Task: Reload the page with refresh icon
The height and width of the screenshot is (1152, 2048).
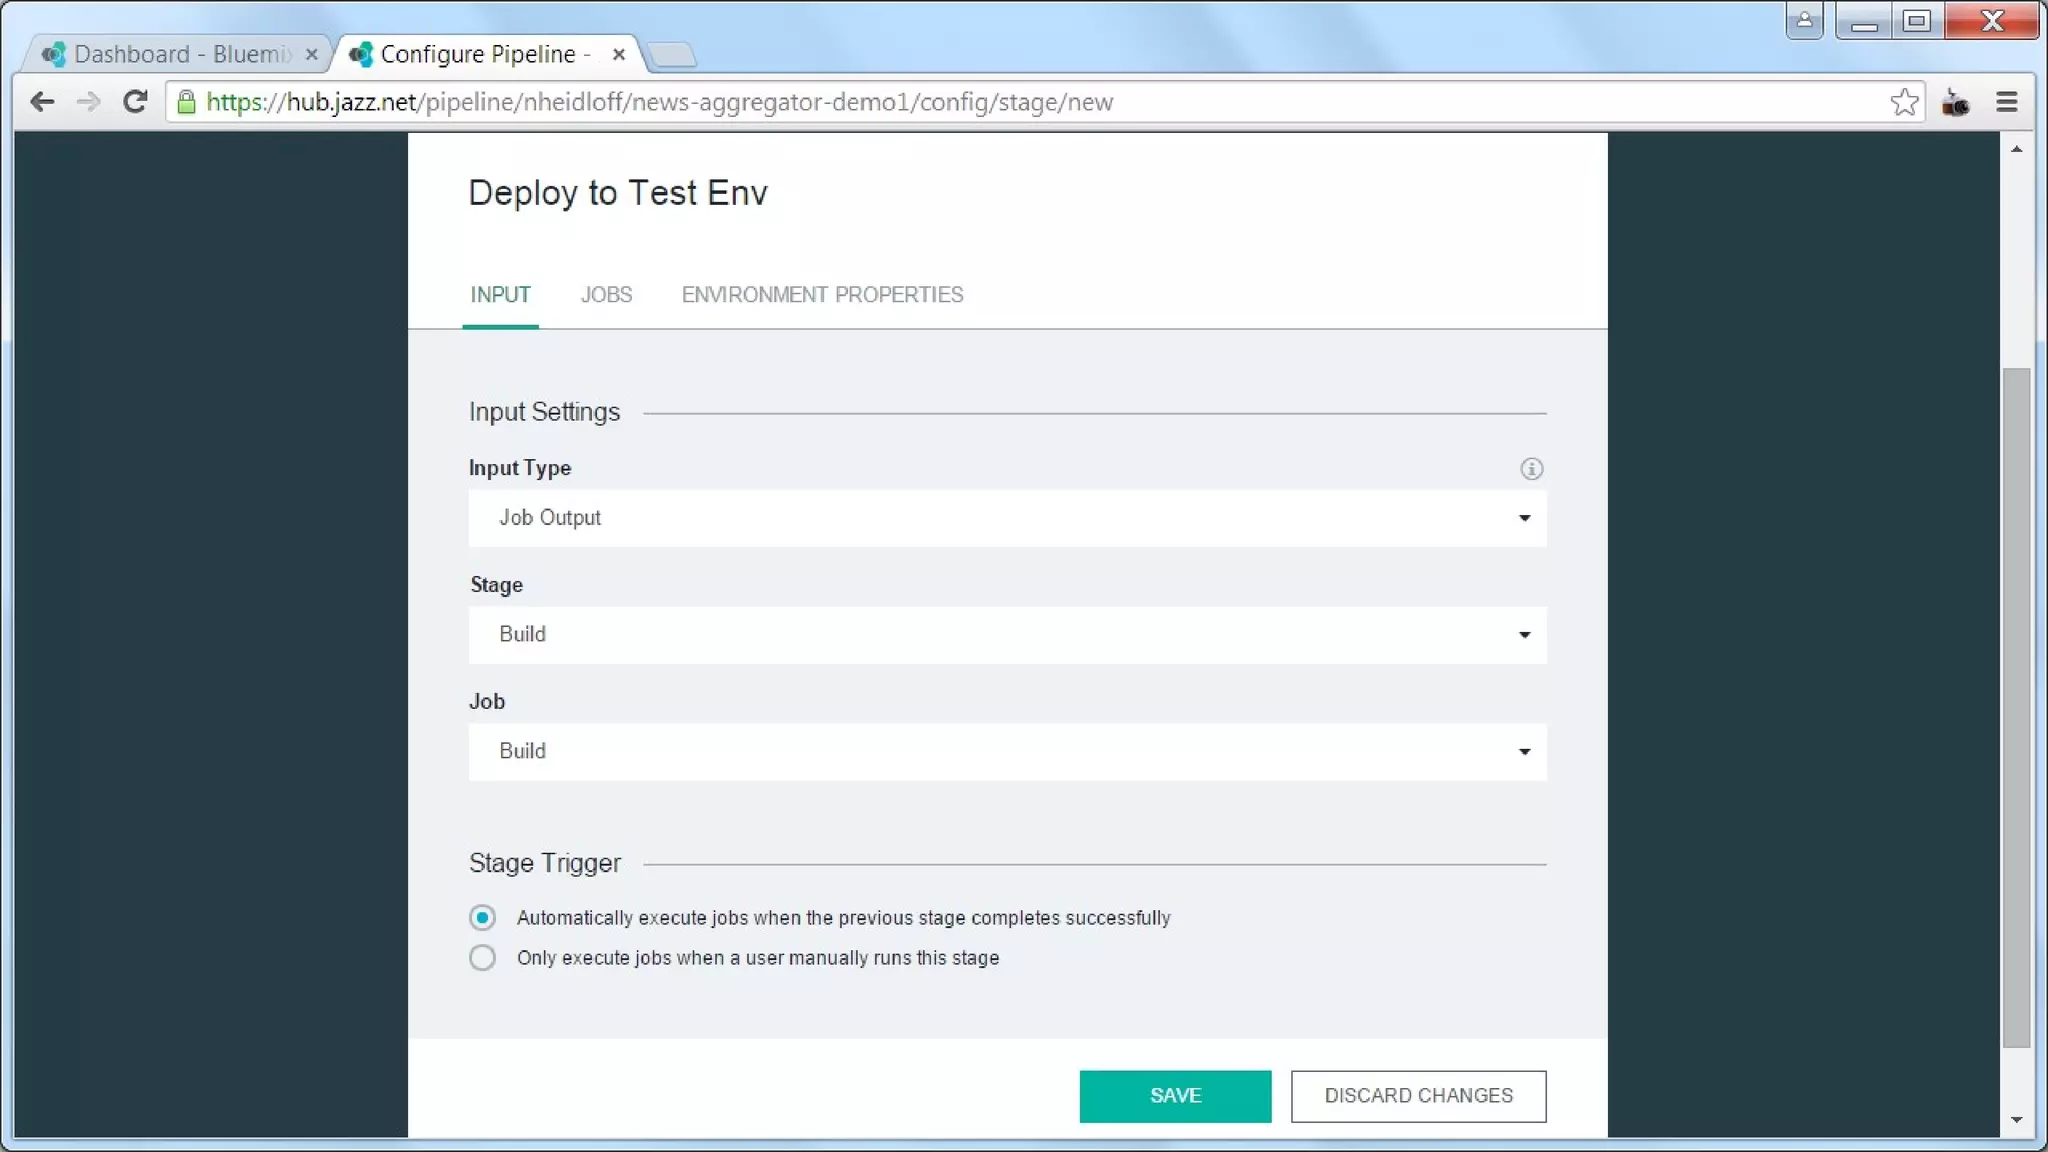Action: click(x=135, y=102)
